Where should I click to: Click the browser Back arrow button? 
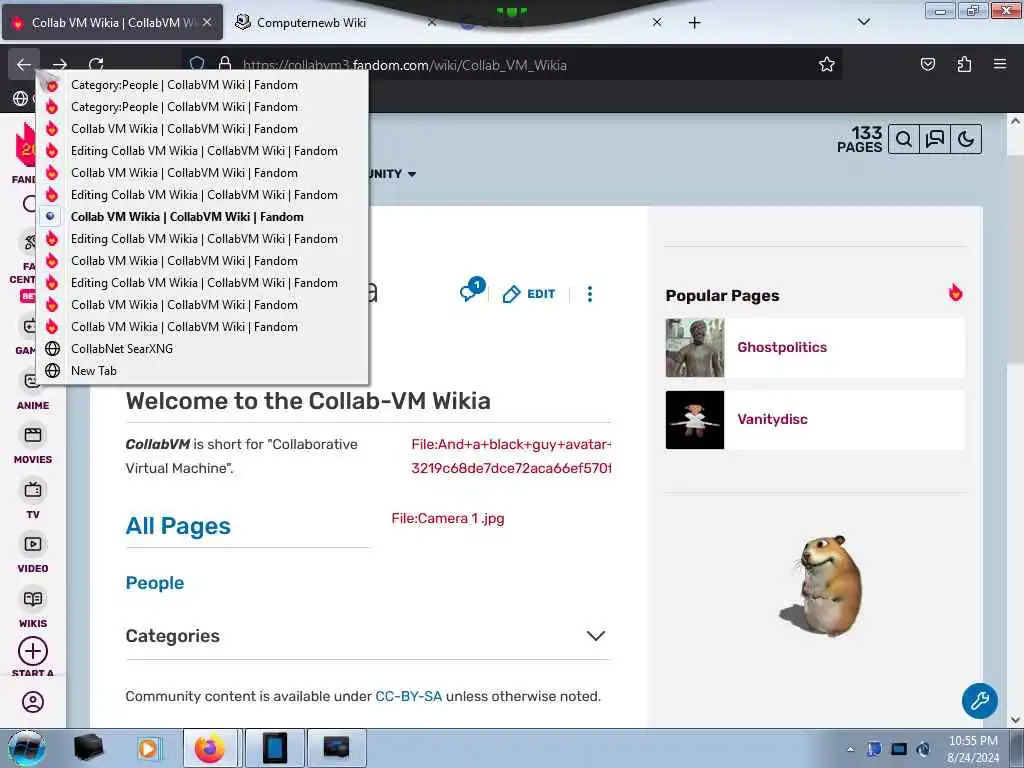tap(24, 65)
